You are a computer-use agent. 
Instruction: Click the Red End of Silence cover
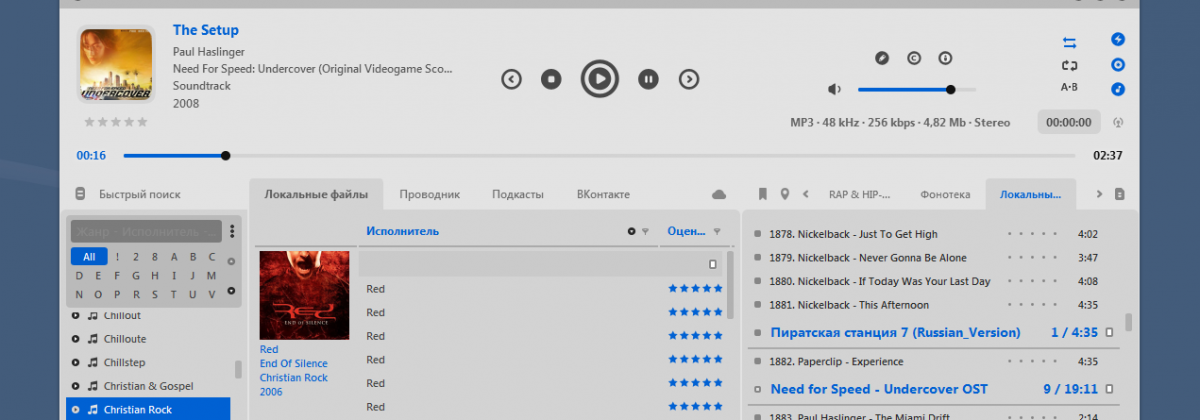click(304, 295)
